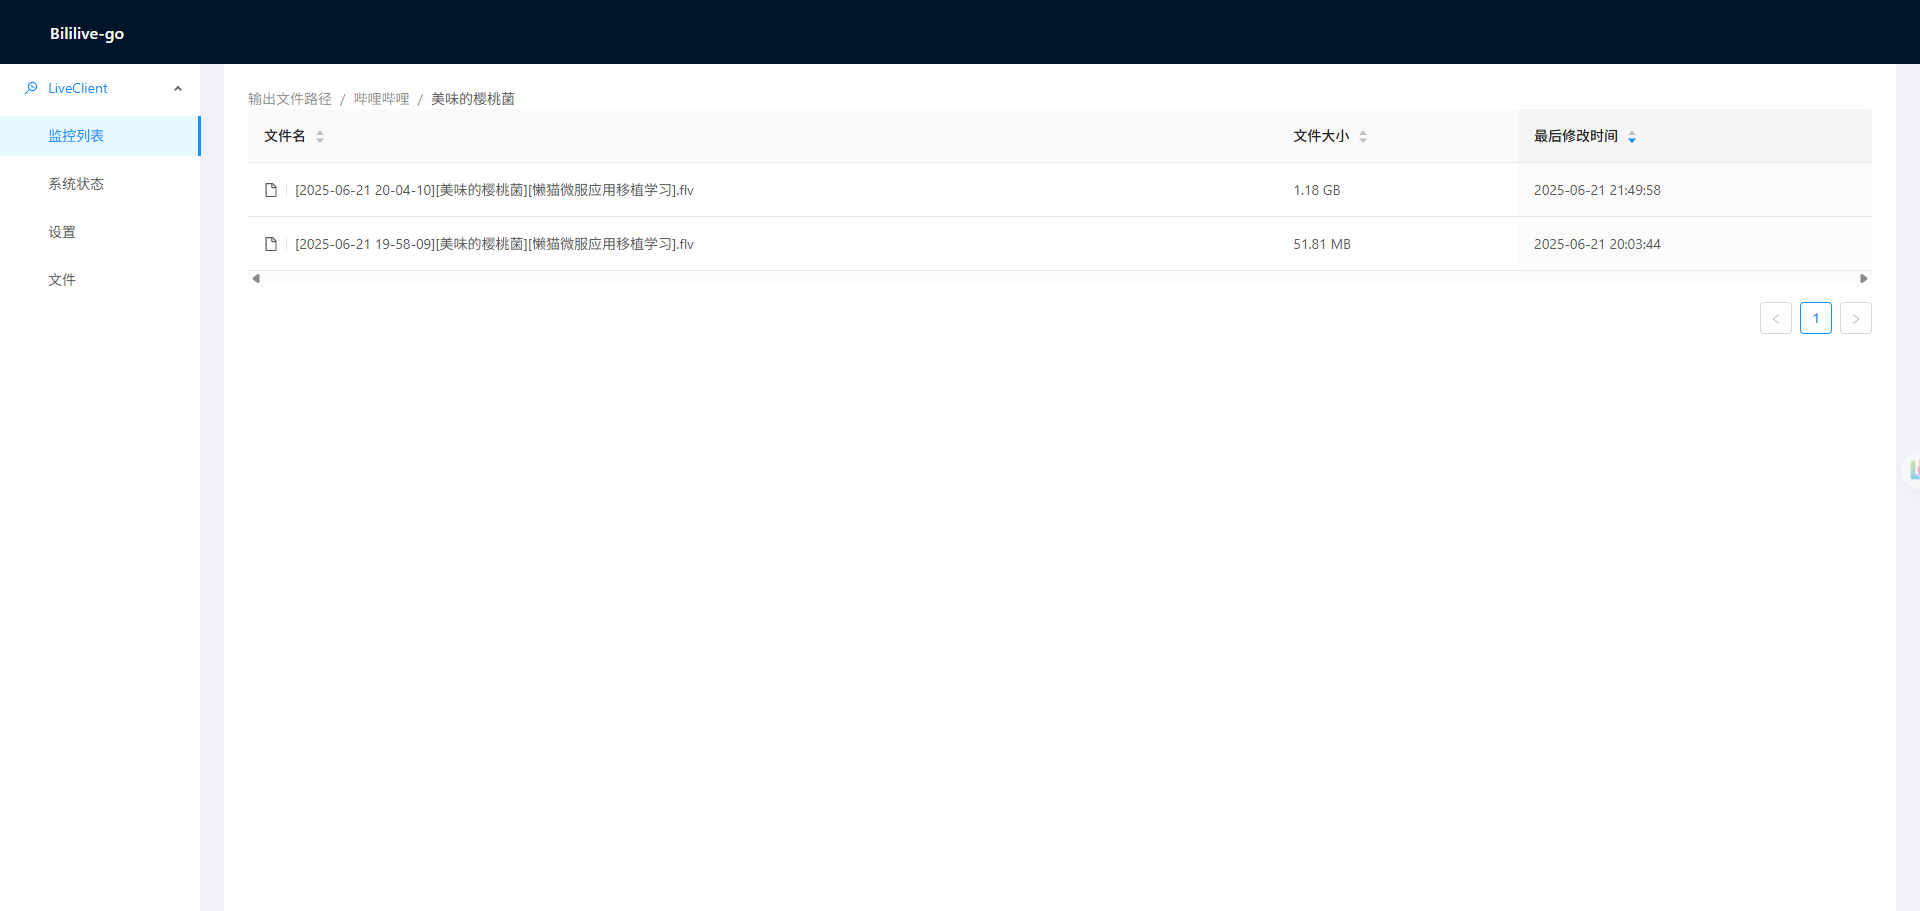
Task: Go to 输出文件路径 breadcrumb
Action: (290, 99)
